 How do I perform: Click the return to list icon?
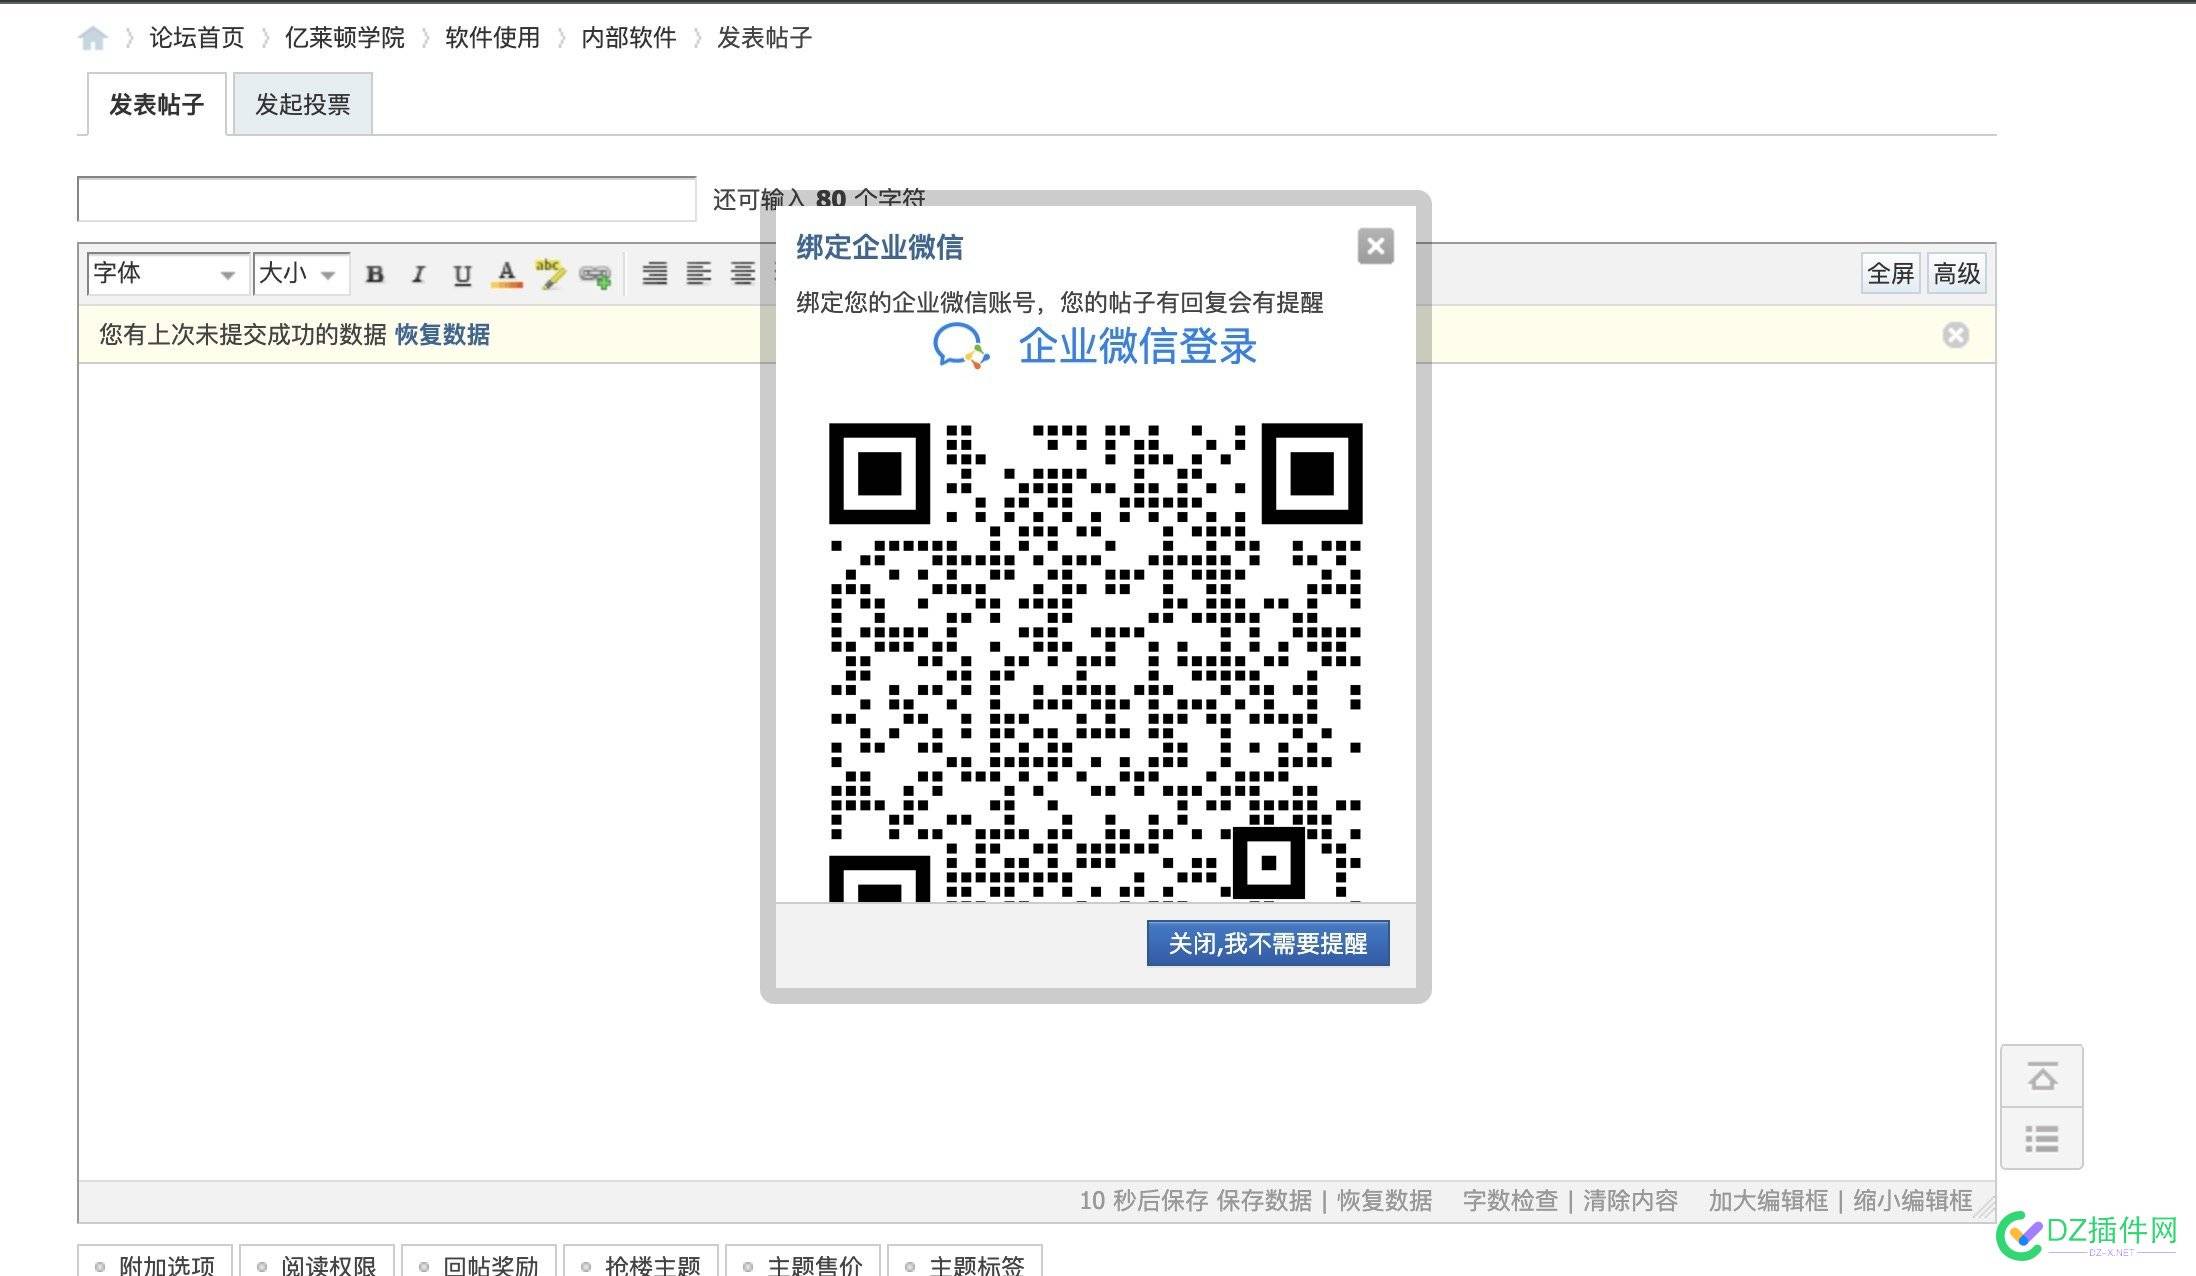tap(2042, 1138)
